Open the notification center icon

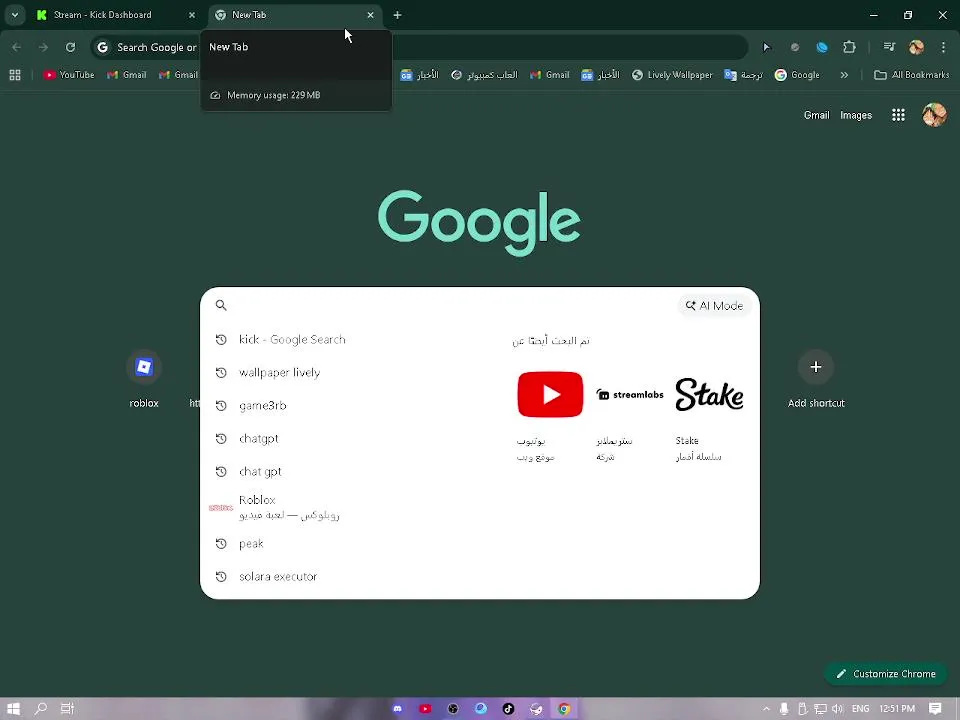click(x=935, y=708)
